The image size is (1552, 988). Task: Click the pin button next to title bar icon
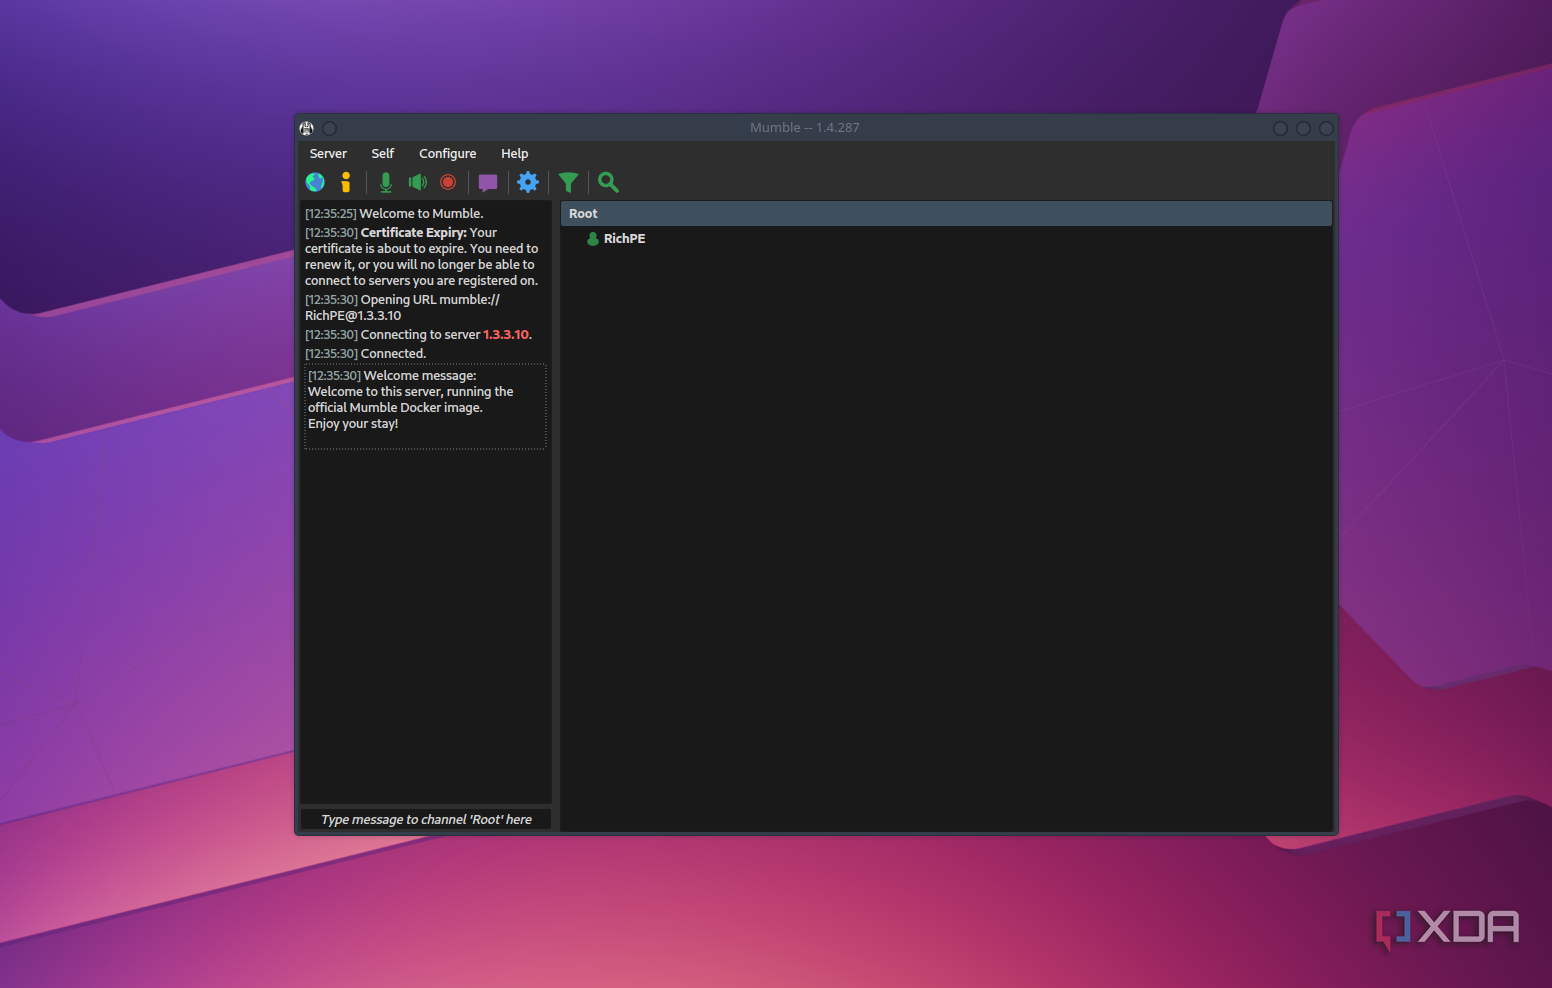click(330, 128)
